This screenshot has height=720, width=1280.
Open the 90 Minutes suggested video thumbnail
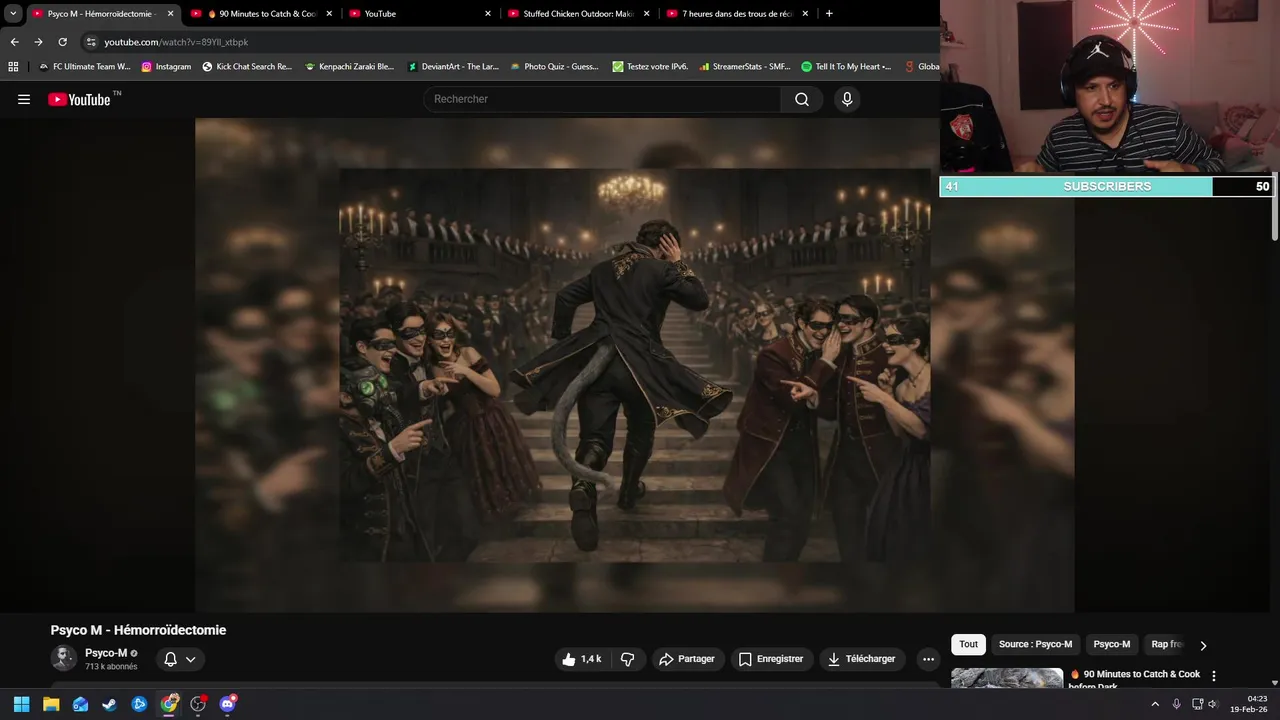[1007, 678]
